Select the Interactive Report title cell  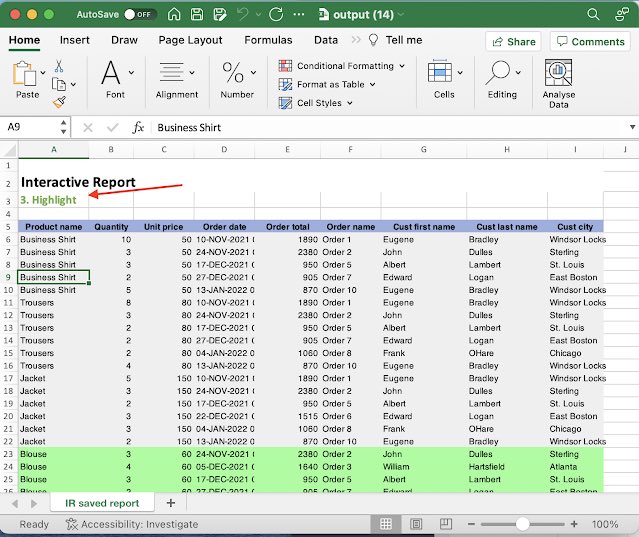pos(78,182)
